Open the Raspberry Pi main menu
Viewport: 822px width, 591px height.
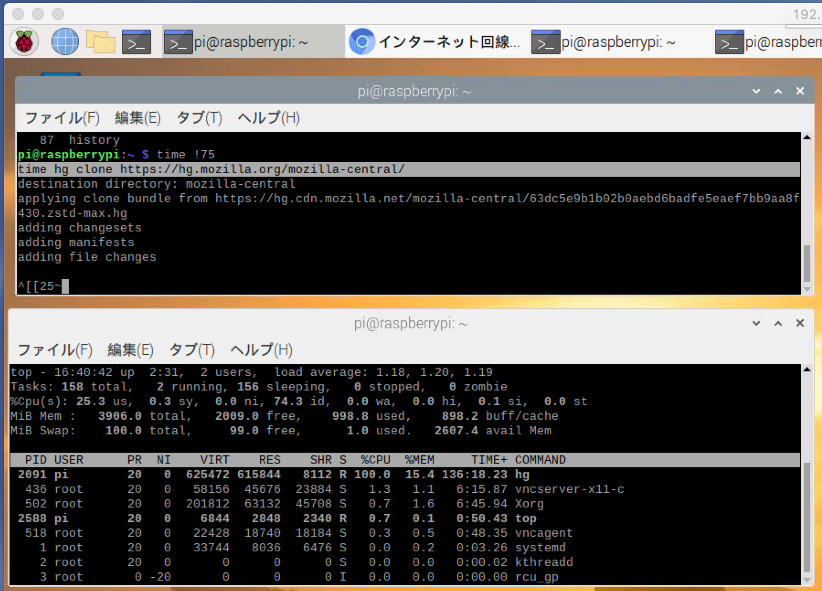(x=24, y=41)
